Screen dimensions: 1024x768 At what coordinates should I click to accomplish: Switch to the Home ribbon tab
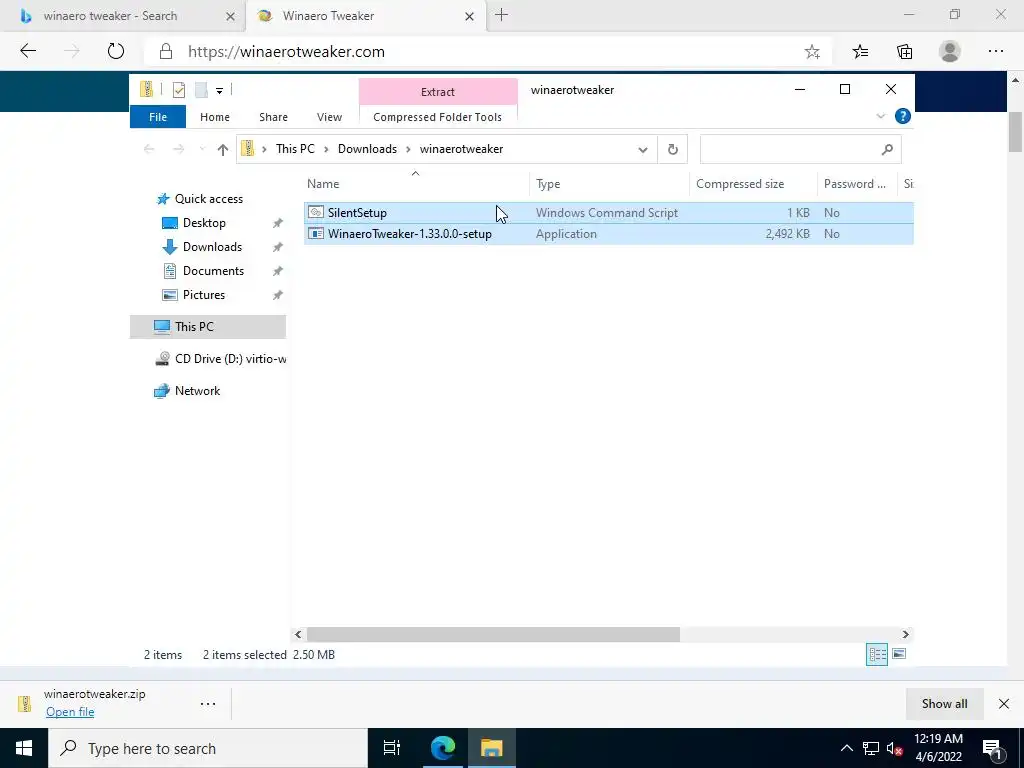pos(215,117)
